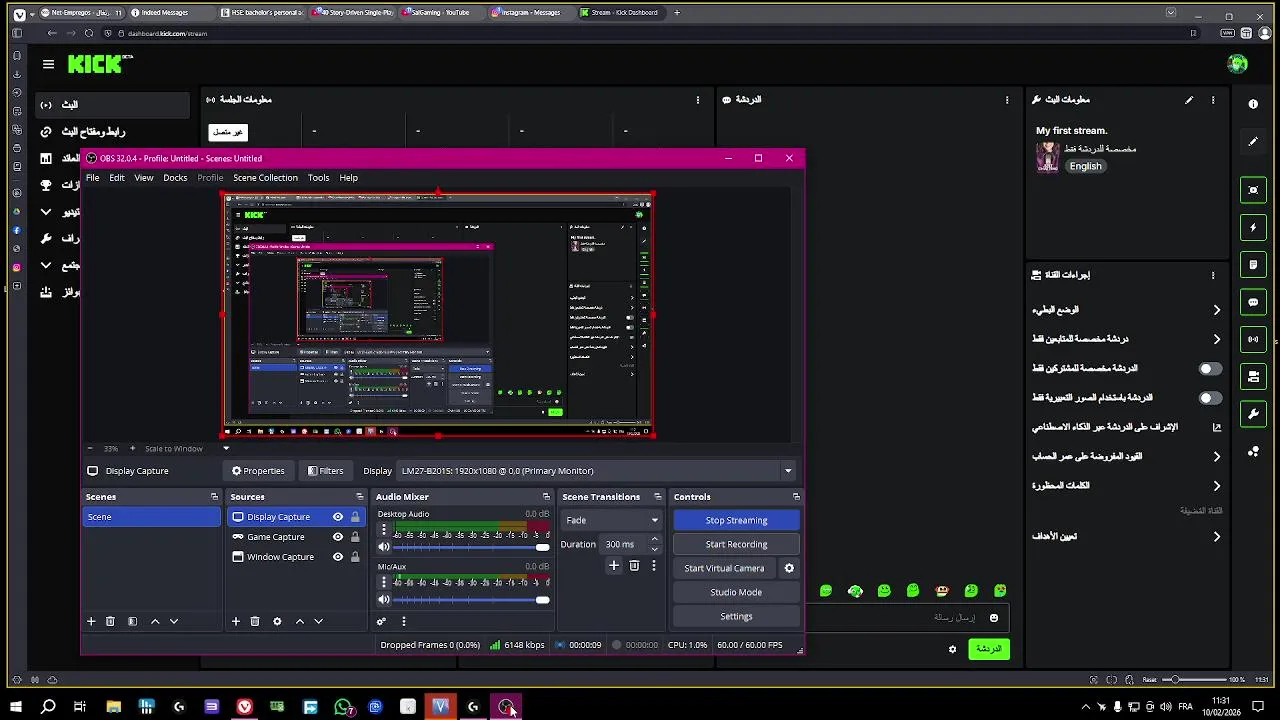Mute Desktop Audio speaker icon

point(383,547)
